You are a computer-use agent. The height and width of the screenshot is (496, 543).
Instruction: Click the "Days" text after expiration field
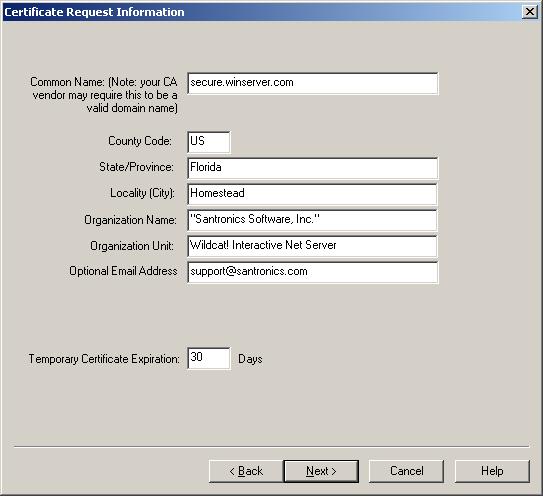point(250,359)
